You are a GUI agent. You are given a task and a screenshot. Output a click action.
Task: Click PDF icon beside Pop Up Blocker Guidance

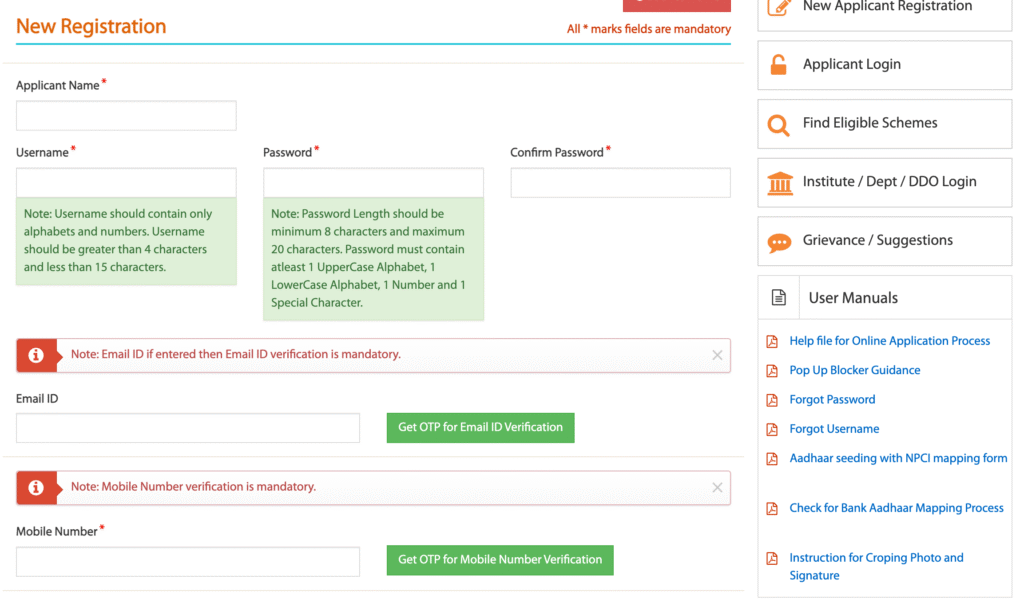tap(771, 371)
